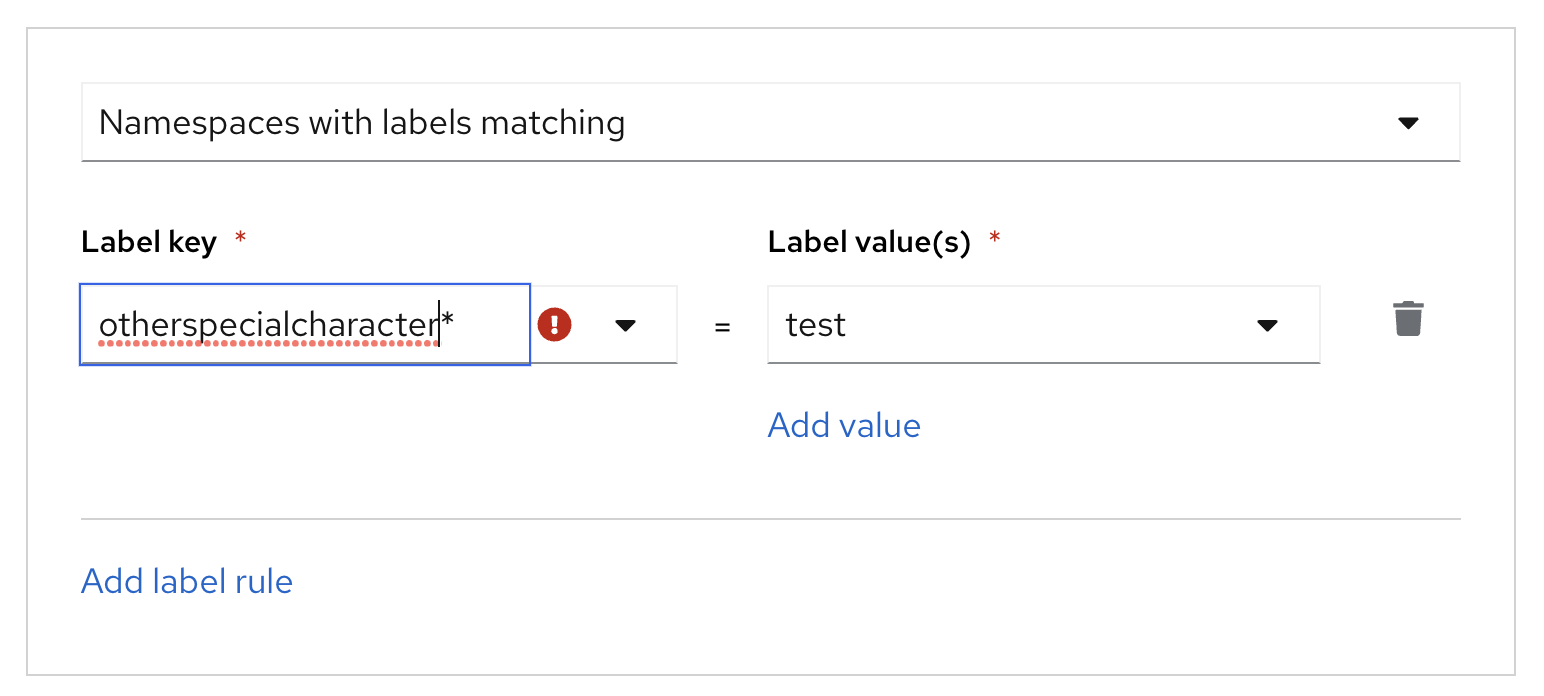Open the namespace selector dropdown arrow

[x=1408, y=123]
